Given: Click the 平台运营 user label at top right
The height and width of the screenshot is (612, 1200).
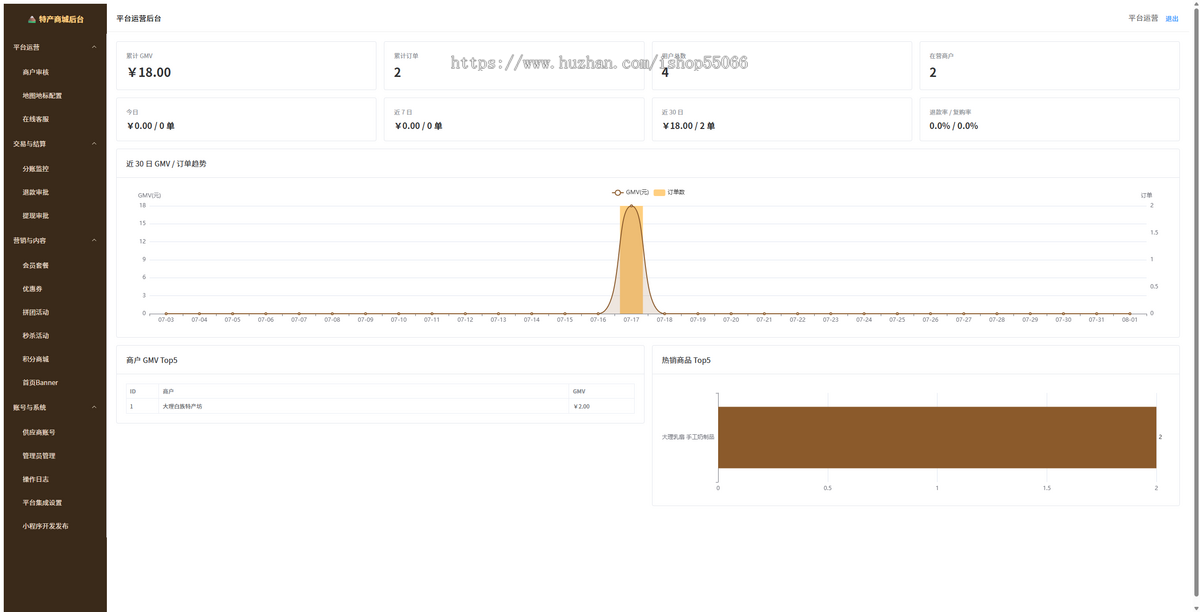Looking at the screenshot, I should point(1143,19).
